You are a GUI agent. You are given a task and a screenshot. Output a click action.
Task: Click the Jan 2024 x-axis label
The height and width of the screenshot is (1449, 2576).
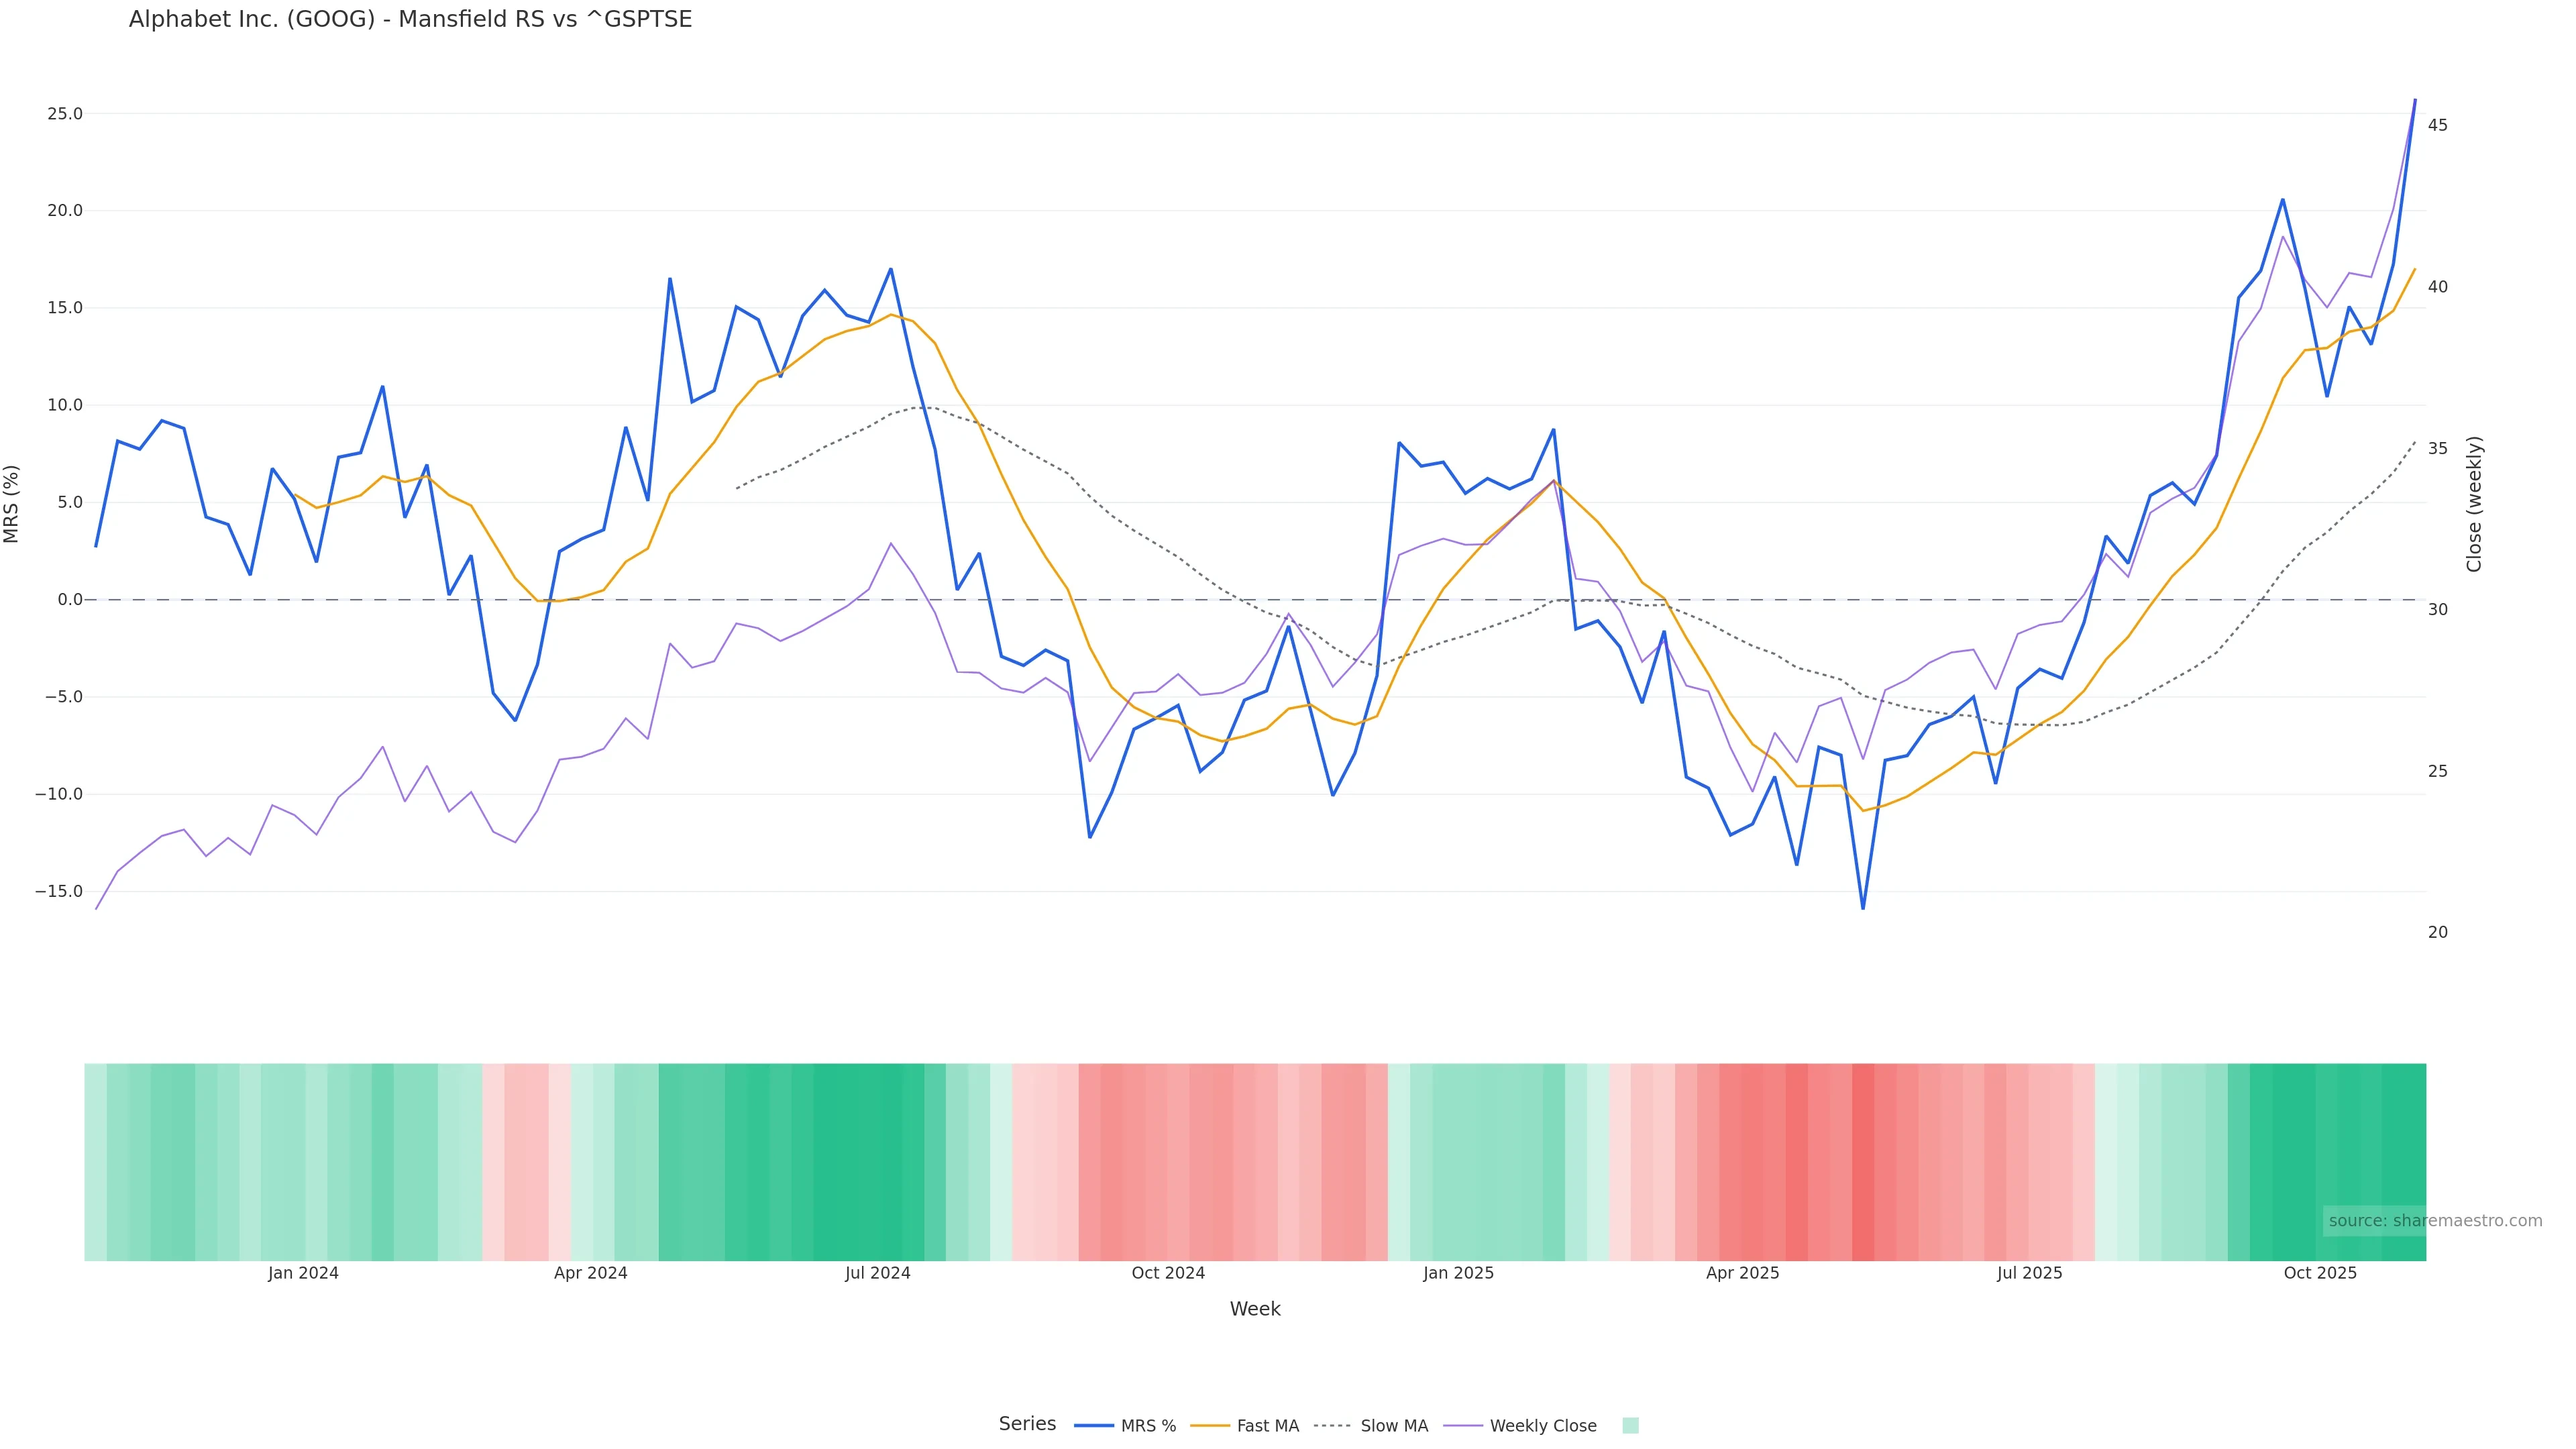(303, 1273)
